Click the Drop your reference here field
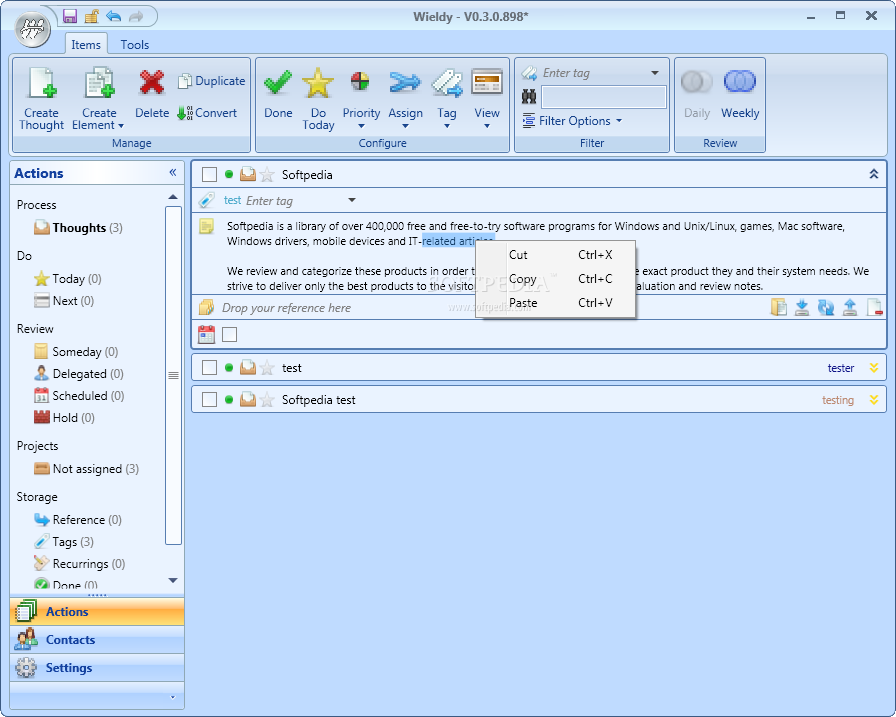This screenshot has width=896, height=717. pyautogui.click(x=286, y=308)
